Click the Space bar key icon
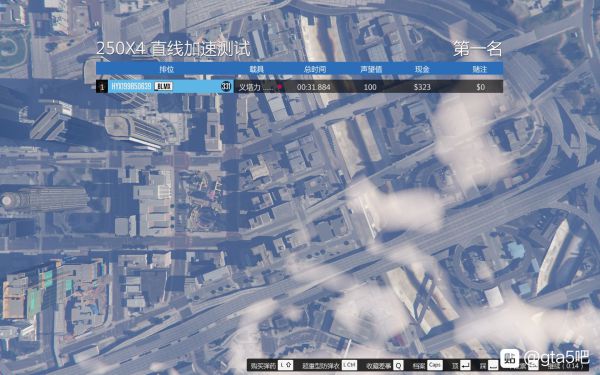This screenshot has height=375, width=600. tap(493, 365)
